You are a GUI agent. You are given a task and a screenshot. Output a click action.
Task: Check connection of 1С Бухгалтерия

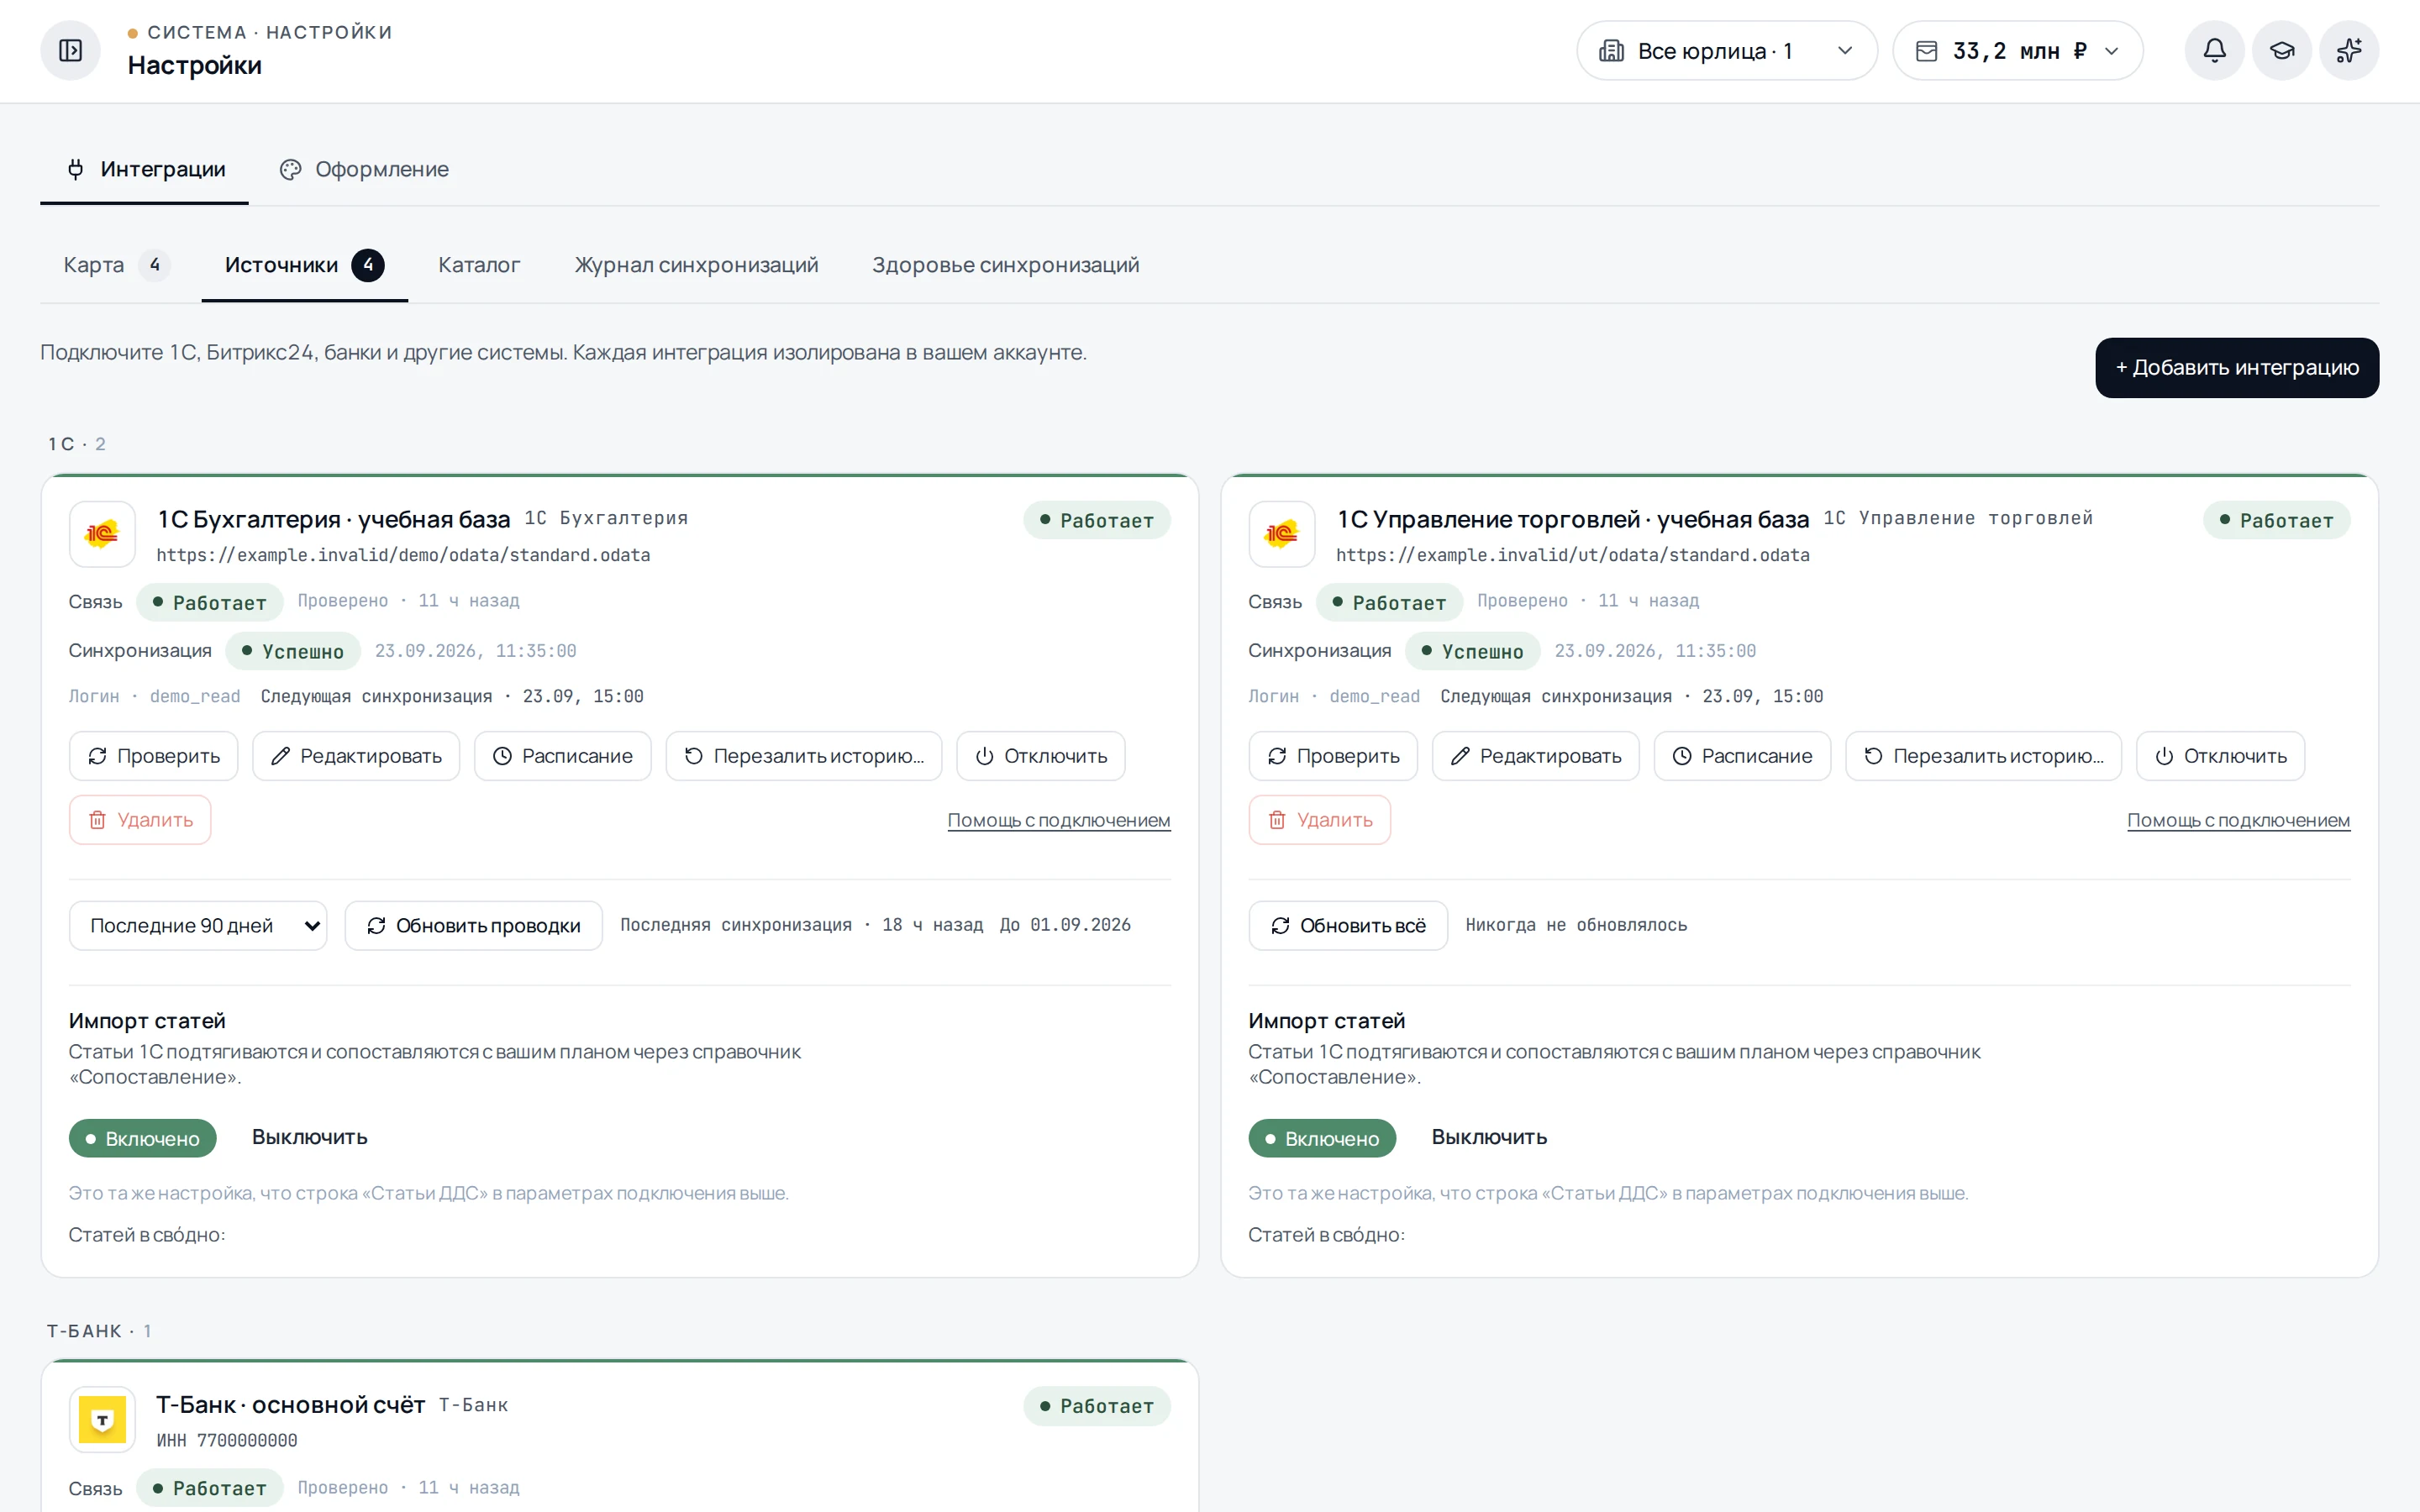click(154, 756)
